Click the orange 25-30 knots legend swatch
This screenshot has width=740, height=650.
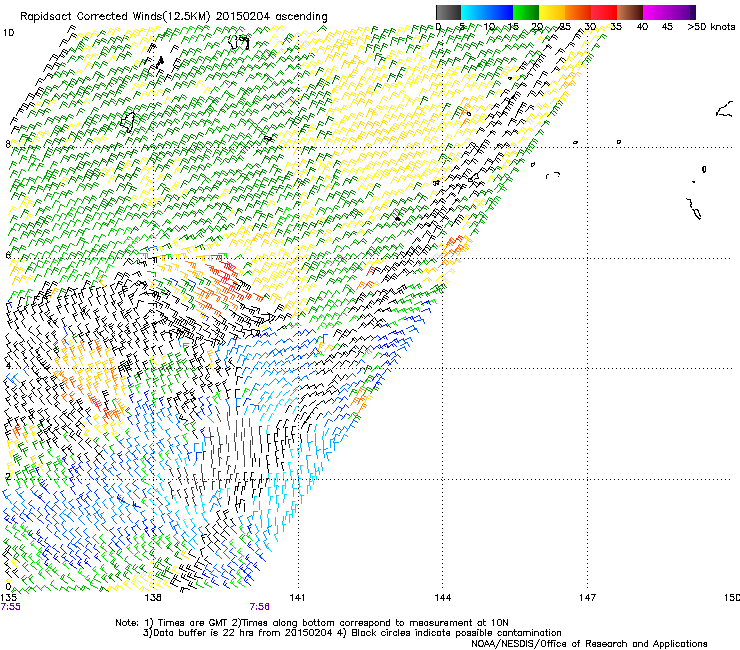(578, 12)
